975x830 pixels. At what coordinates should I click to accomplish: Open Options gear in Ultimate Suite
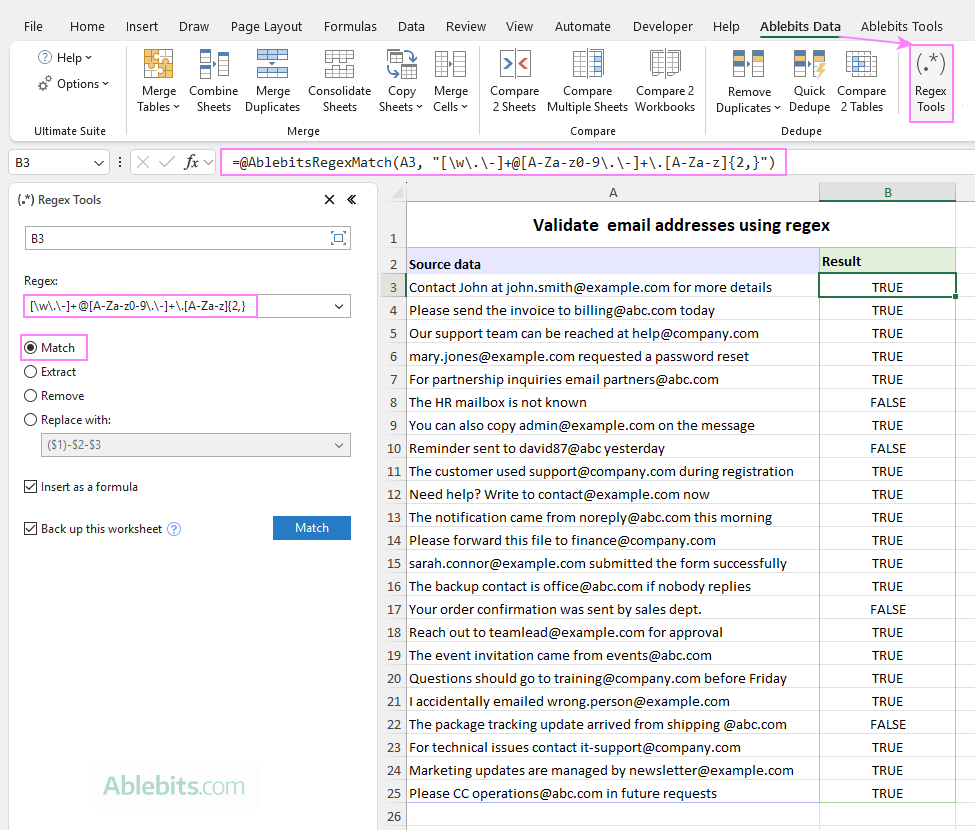45,83
